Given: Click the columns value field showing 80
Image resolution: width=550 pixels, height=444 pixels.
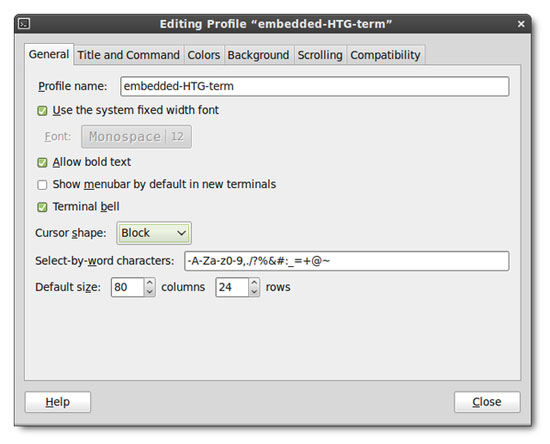Looking at the screenshot, I should tap(127, 287).
